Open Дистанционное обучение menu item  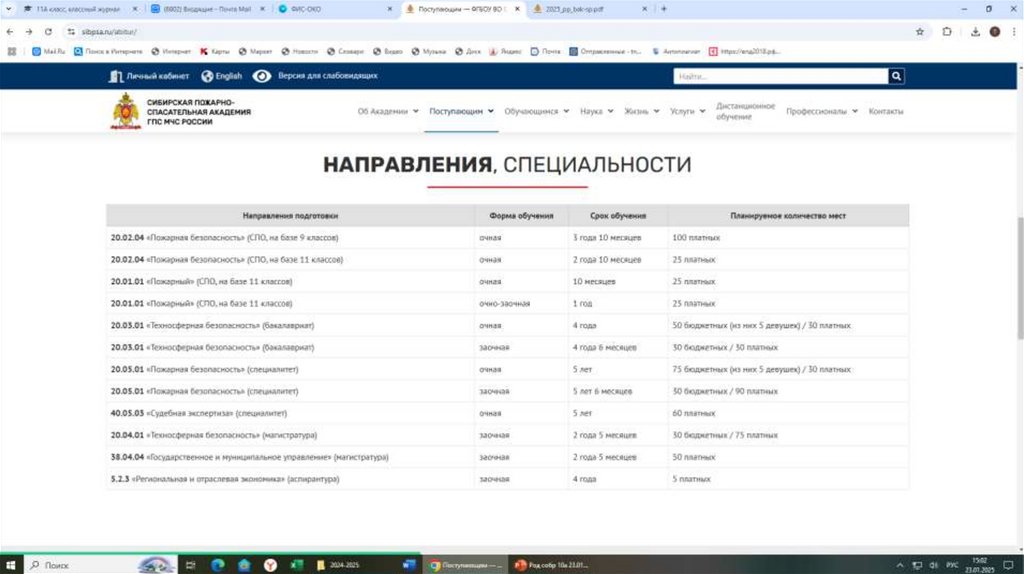click(745, 111)
